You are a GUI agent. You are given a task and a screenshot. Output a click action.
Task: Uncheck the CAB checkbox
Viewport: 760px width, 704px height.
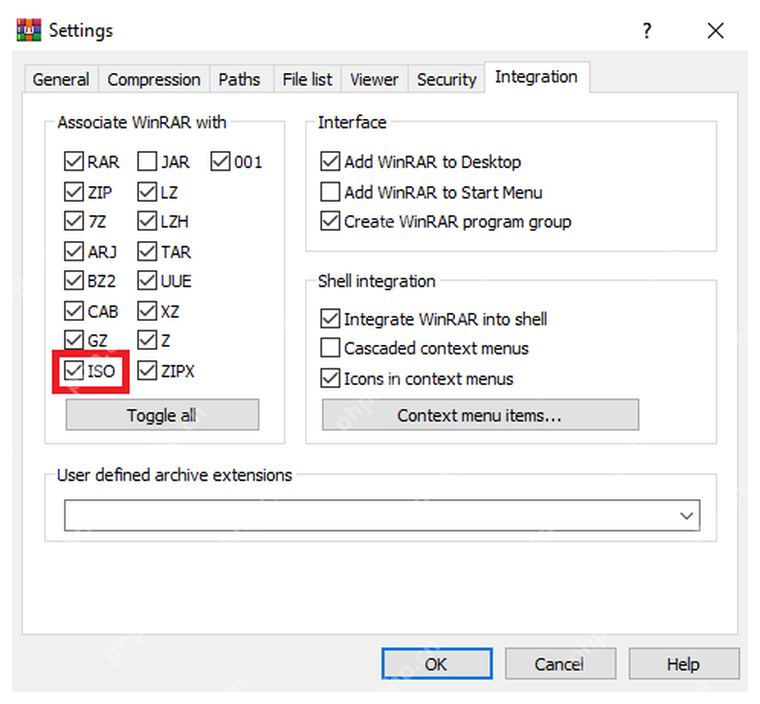click(x=74, y=311)
